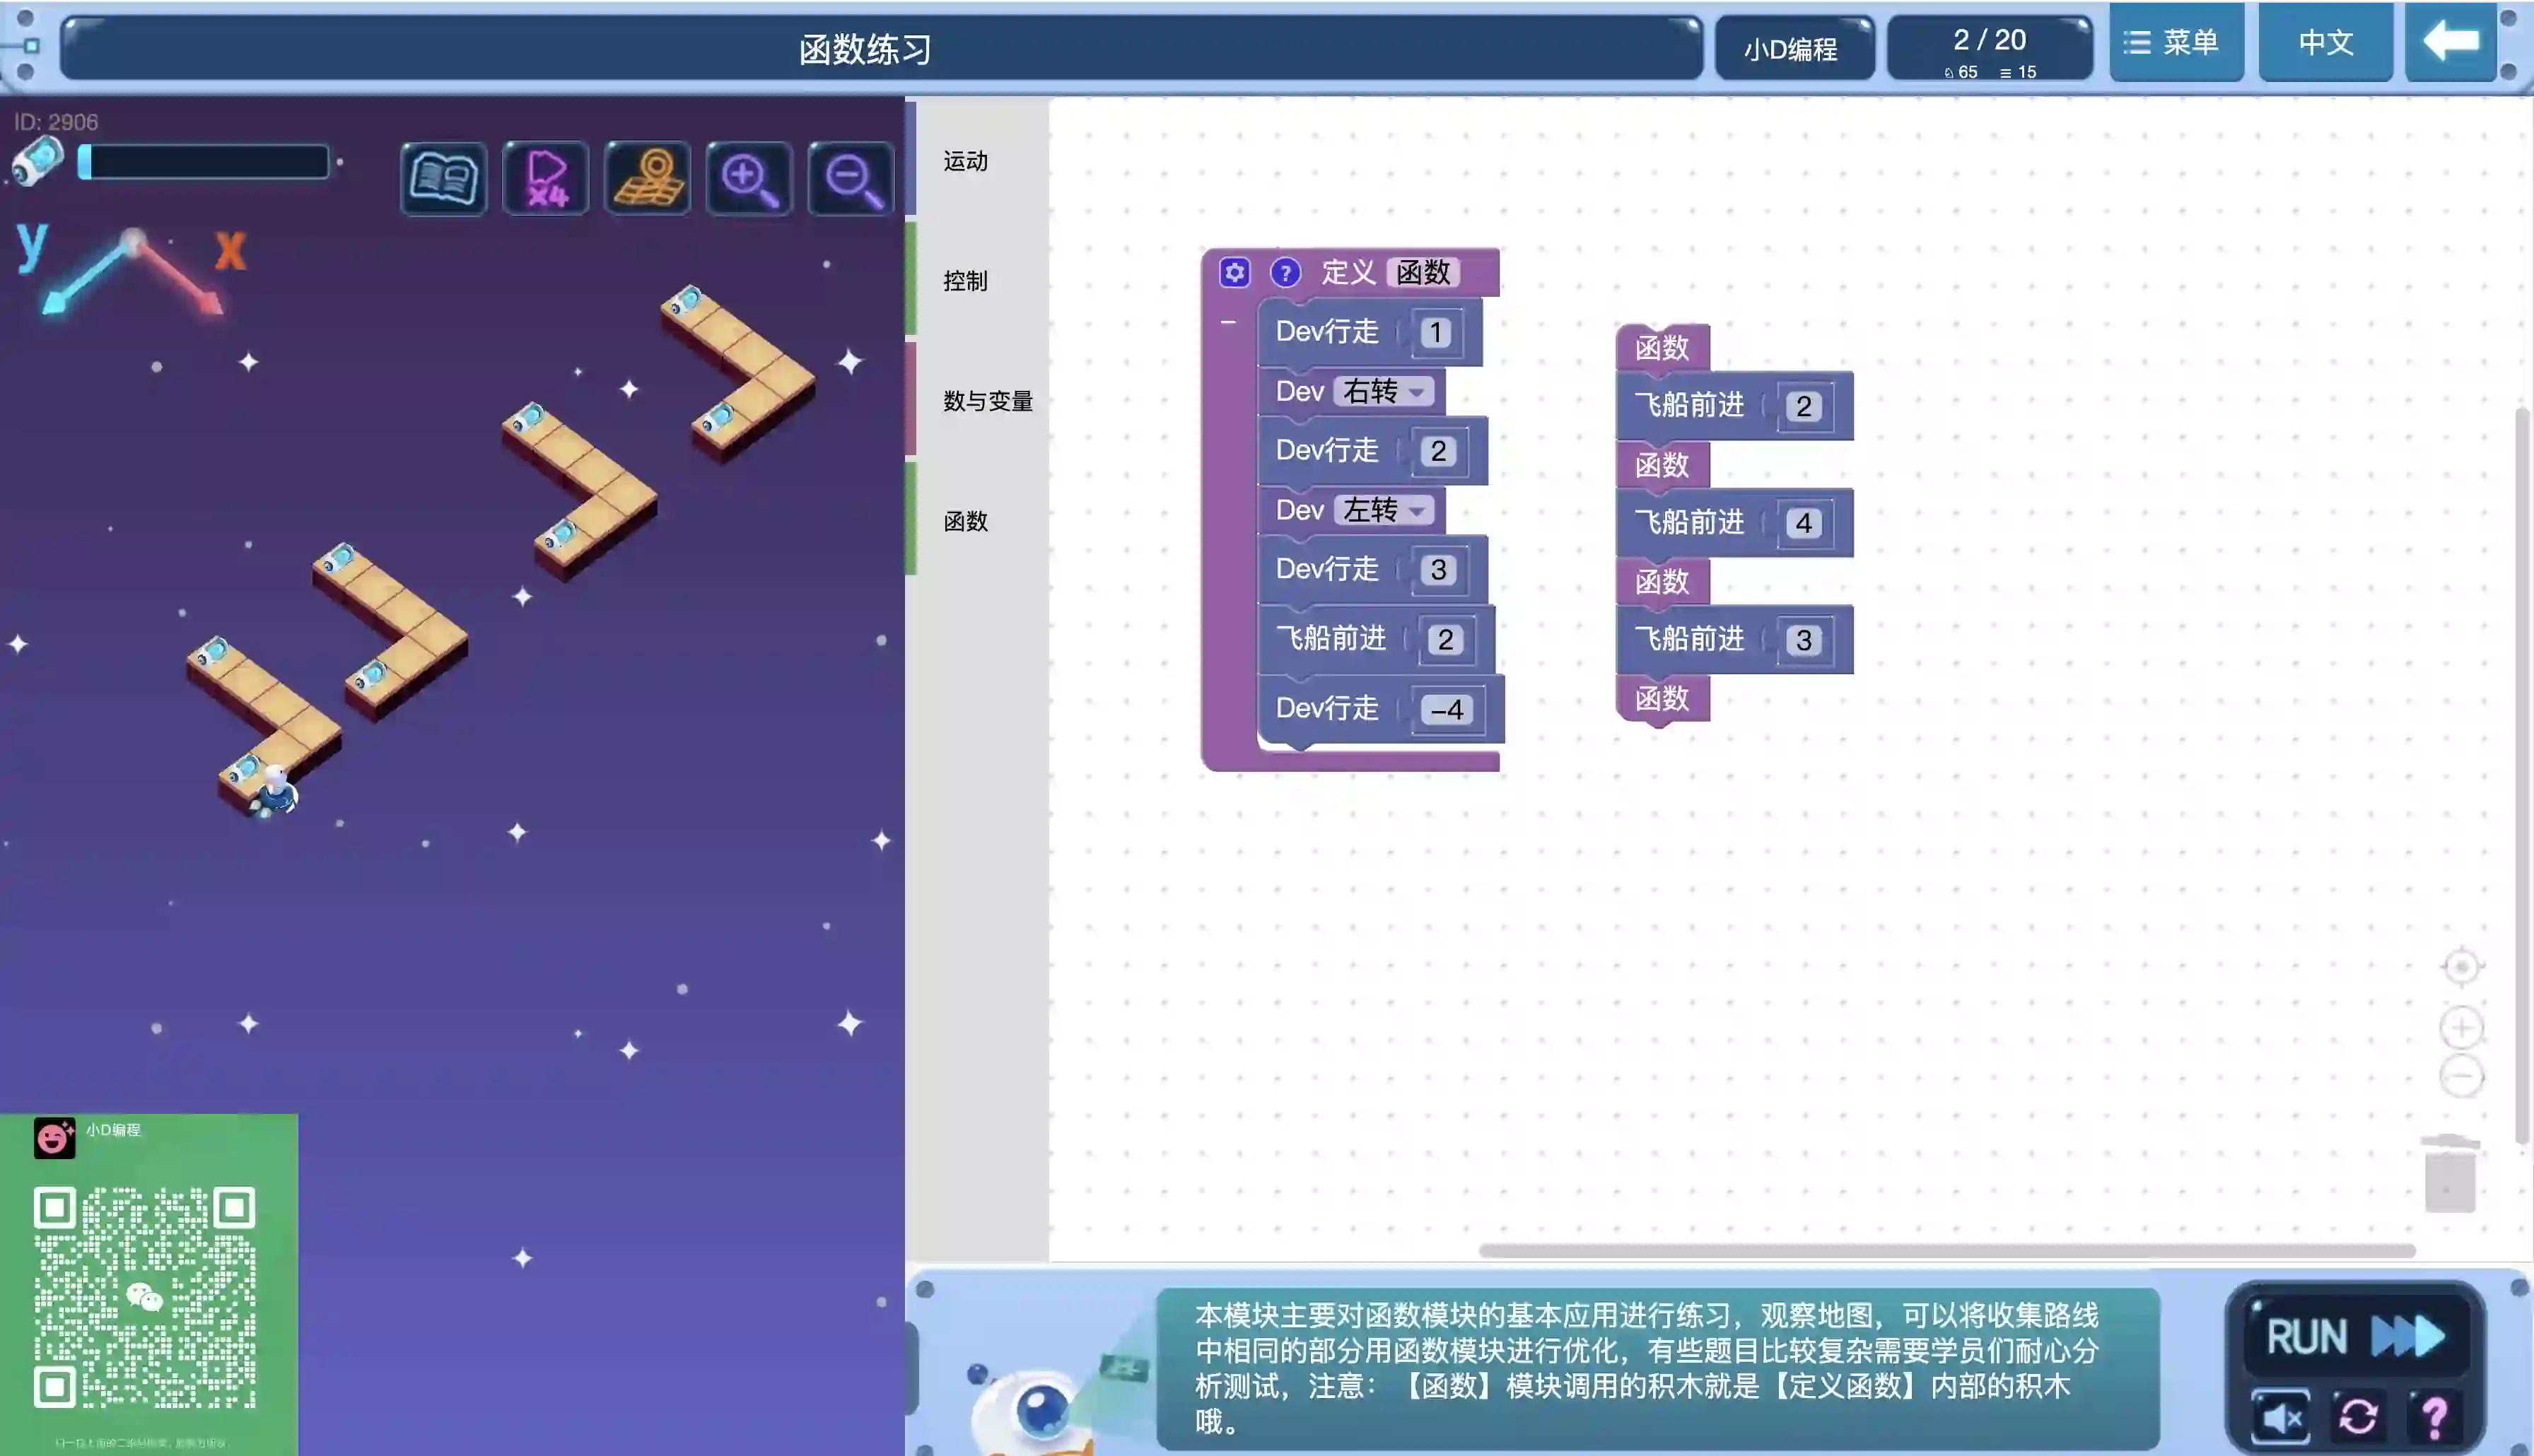The image size is (2534, 1456).
Task: Zoom out the game map view
Action: coord(851,179)
